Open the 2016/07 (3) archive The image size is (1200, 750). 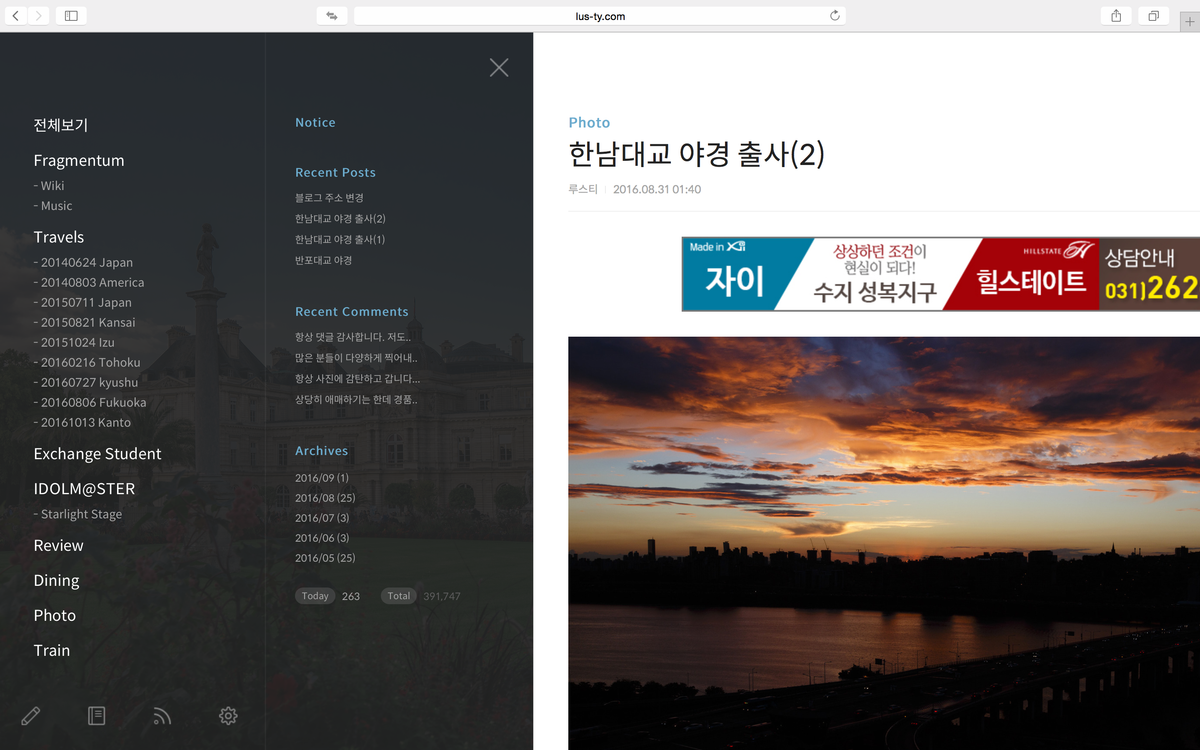pos(322,518)
